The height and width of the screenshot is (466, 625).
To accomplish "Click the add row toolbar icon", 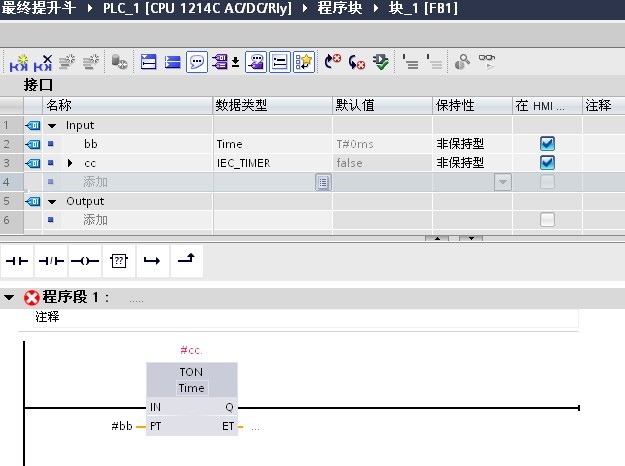I will tap(91, 62).
